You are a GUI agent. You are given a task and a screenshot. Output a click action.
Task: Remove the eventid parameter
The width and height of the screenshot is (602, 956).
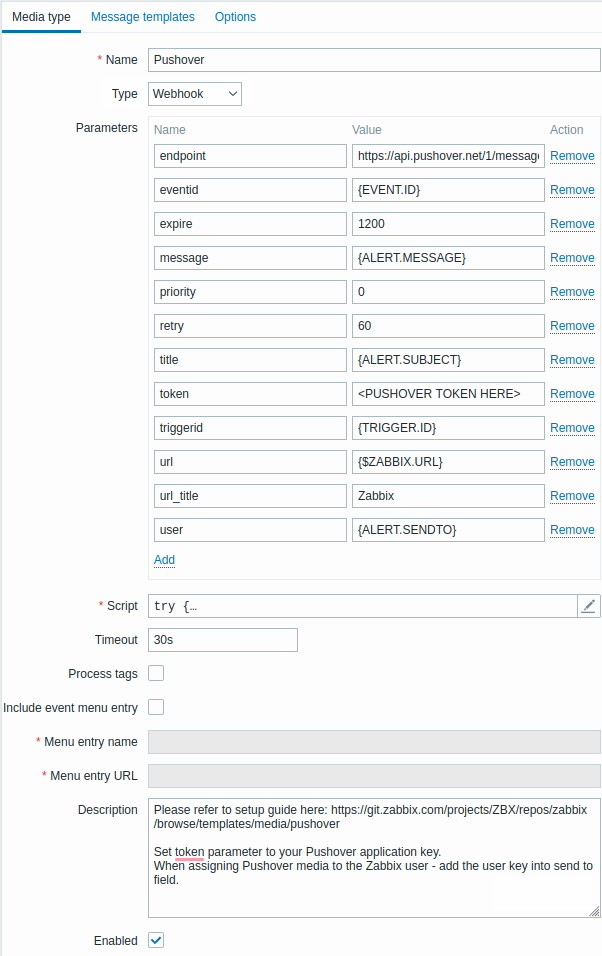[x=572, y=190]
